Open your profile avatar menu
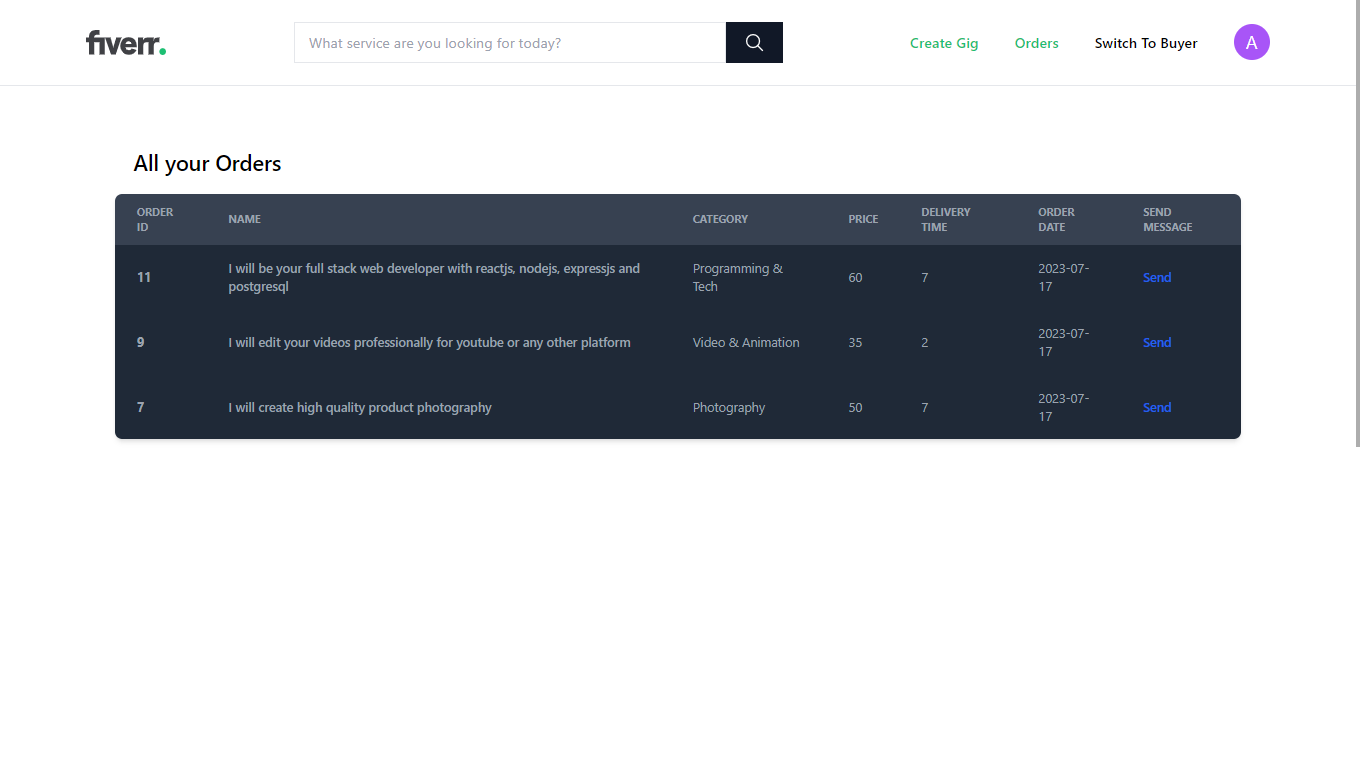This screenshot has width=1360, height=768. [x=1252, y=42]
